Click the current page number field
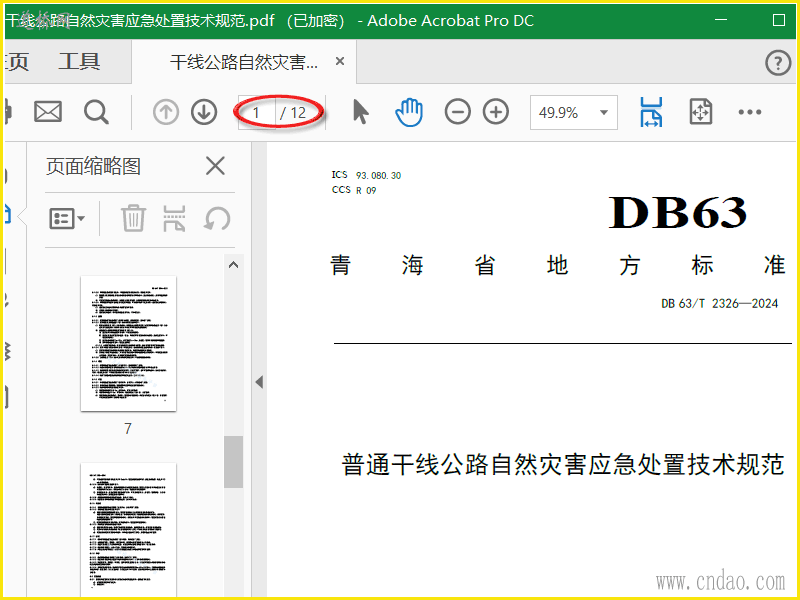 pyautogui.click(x=257, y=112)
